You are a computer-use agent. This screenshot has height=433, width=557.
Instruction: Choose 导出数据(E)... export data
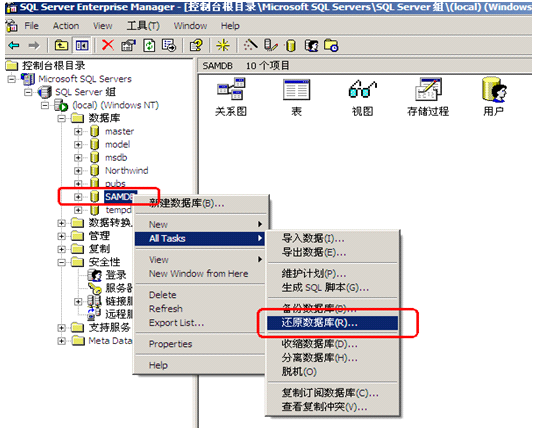pos(332,253)
